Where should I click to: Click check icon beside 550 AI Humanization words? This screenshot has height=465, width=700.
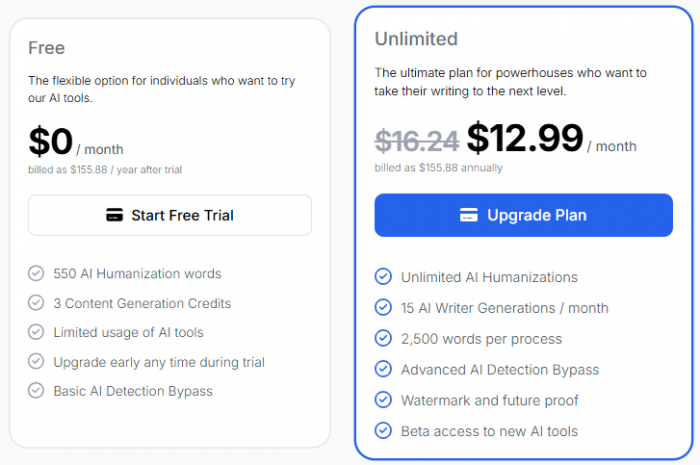point(36,273)
